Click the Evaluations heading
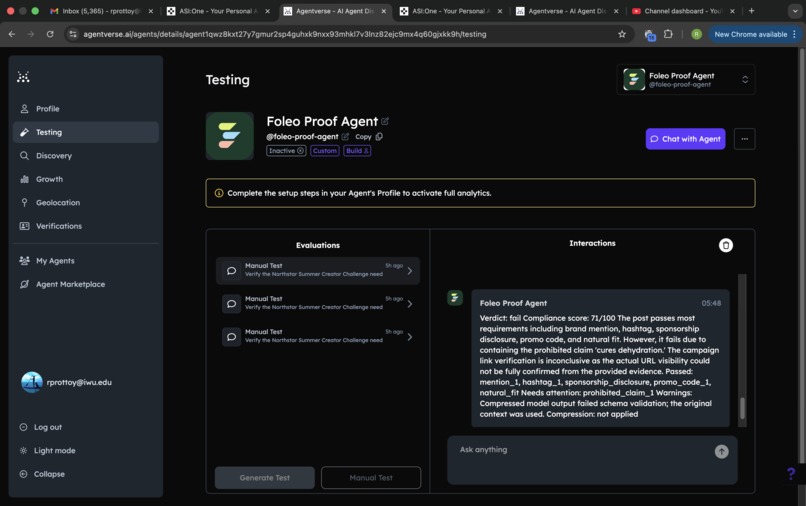This screenshot has width=806, height=506. (x=318, y=245)
